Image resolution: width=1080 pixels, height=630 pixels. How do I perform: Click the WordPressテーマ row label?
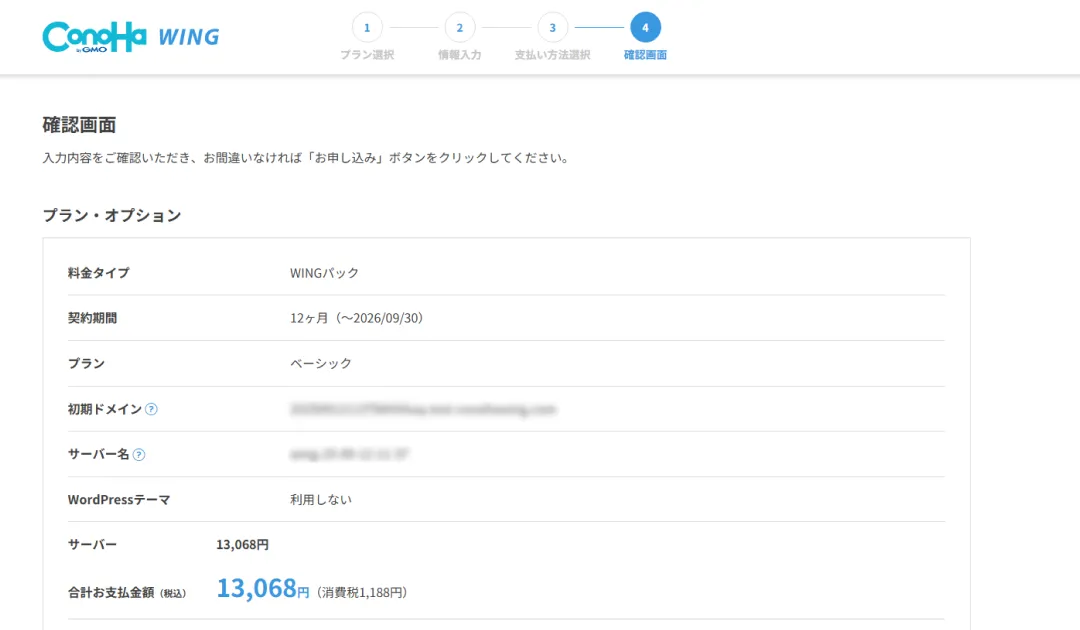118,500
